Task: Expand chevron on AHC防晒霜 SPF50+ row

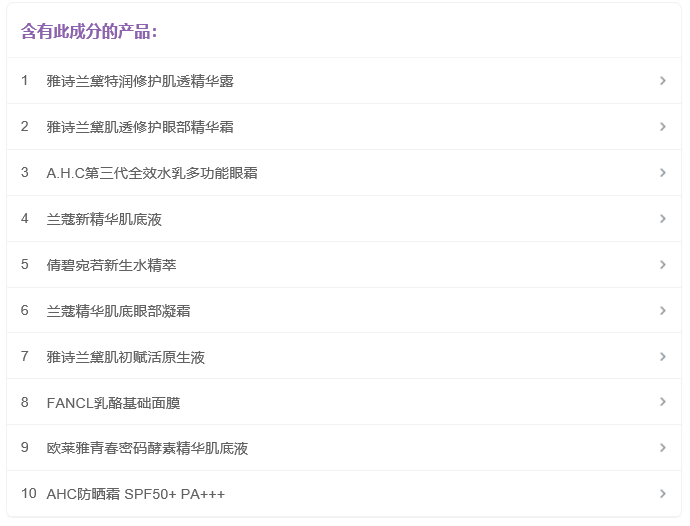Action: click(662, 494)
